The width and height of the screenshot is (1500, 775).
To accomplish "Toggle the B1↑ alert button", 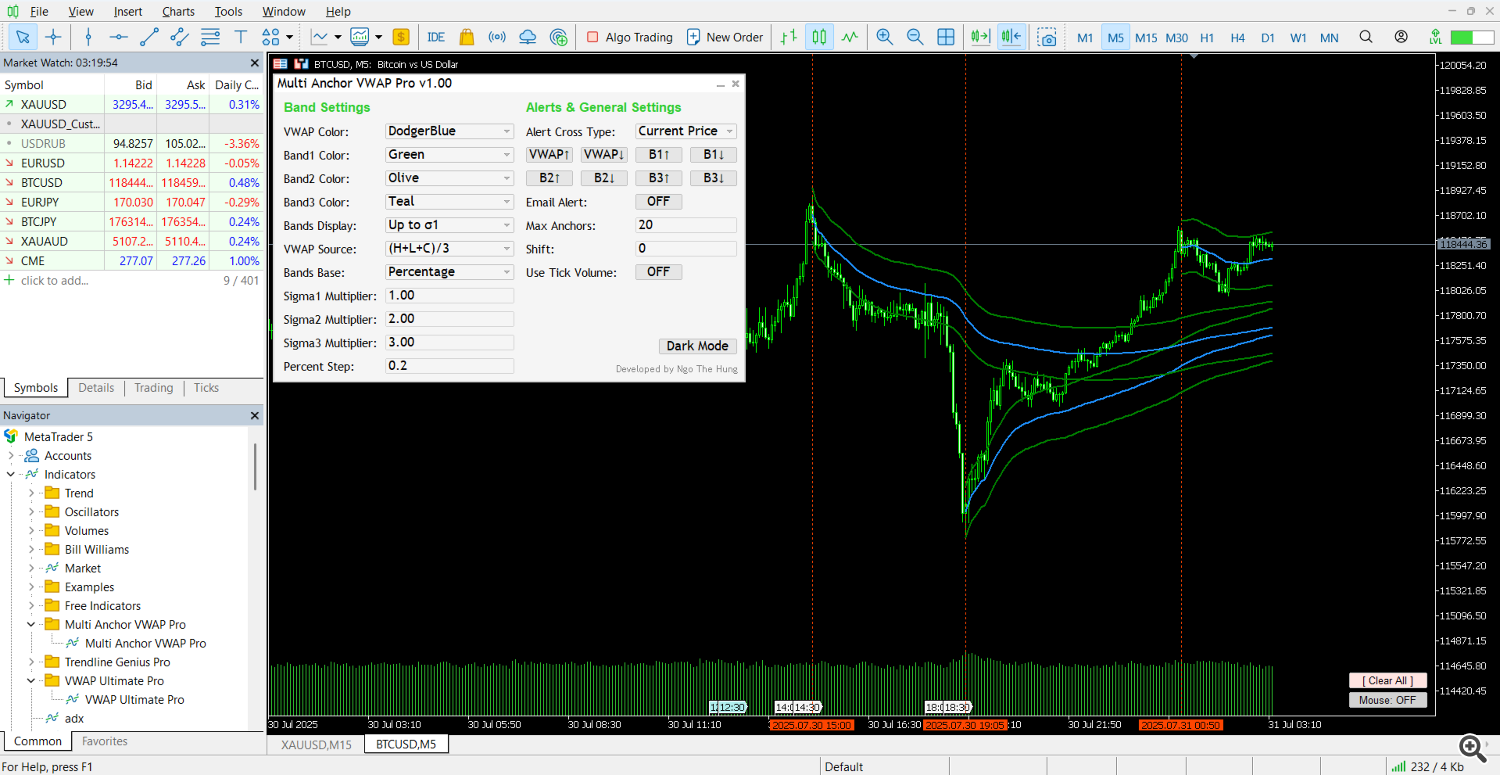I will (x=658, y=155).
